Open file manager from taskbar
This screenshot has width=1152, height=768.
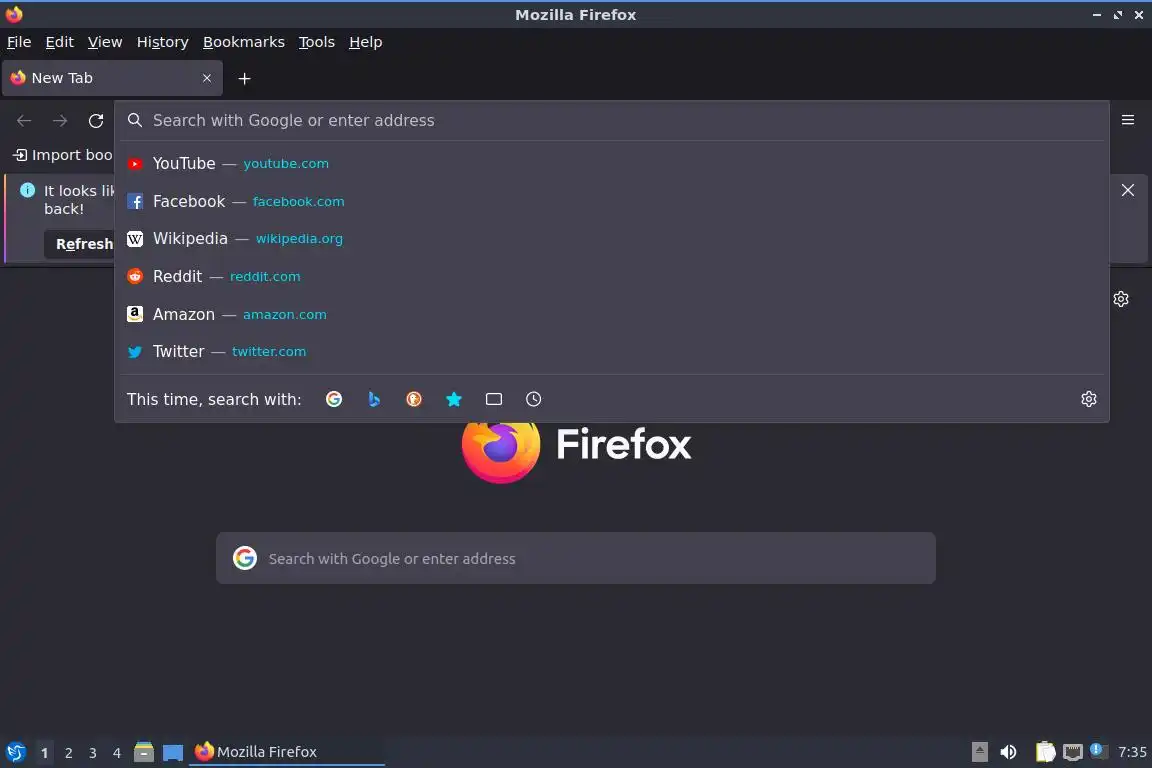pyautogui.click(x=144, y=752)
